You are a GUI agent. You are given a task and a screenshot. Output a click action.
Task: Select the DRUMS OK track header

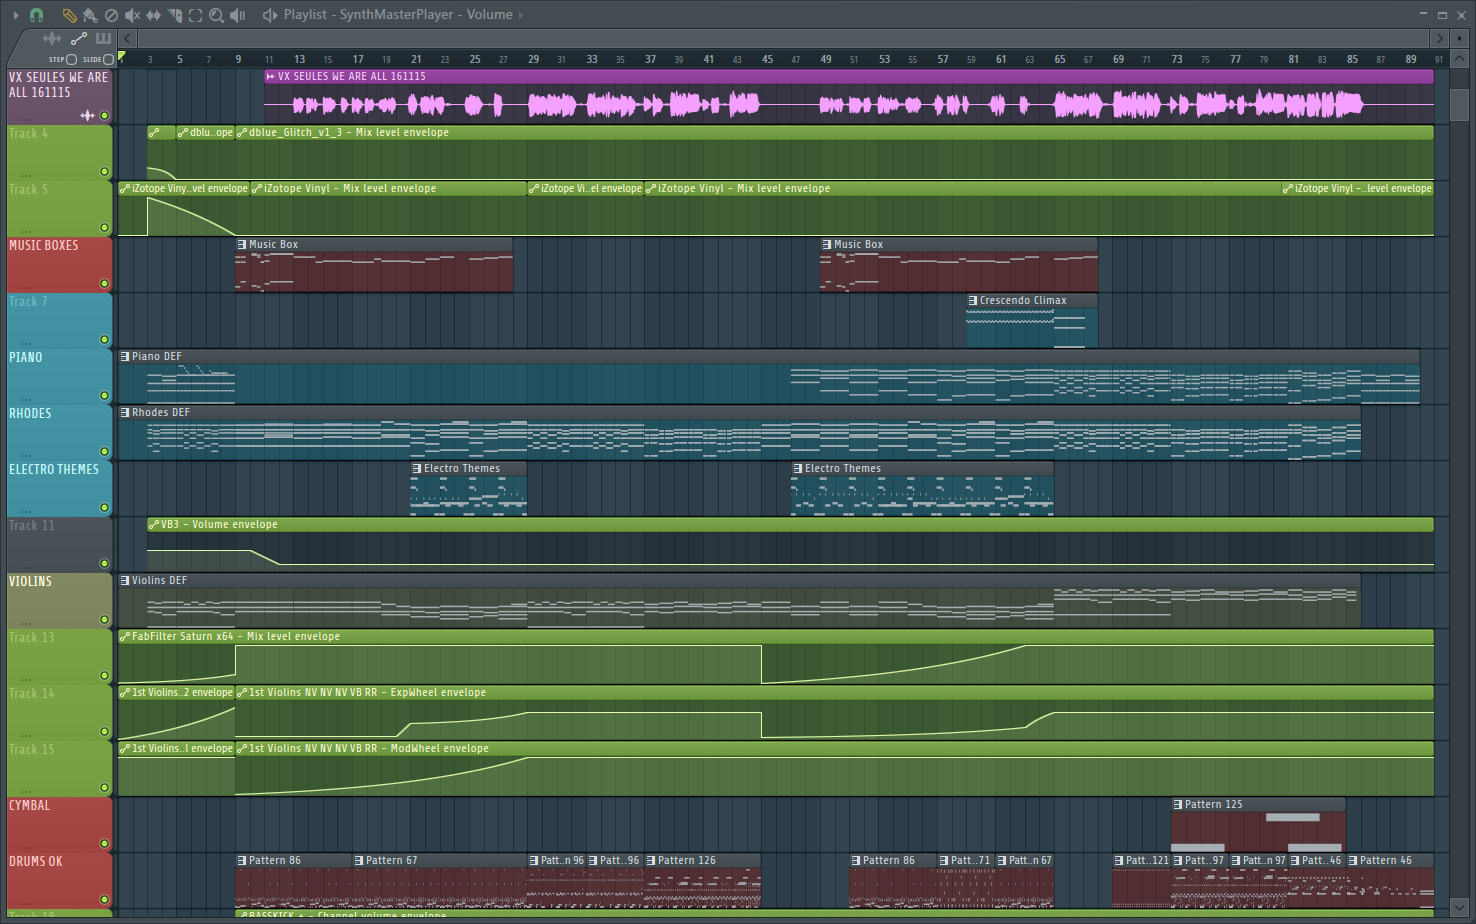(x=59, y=881)
